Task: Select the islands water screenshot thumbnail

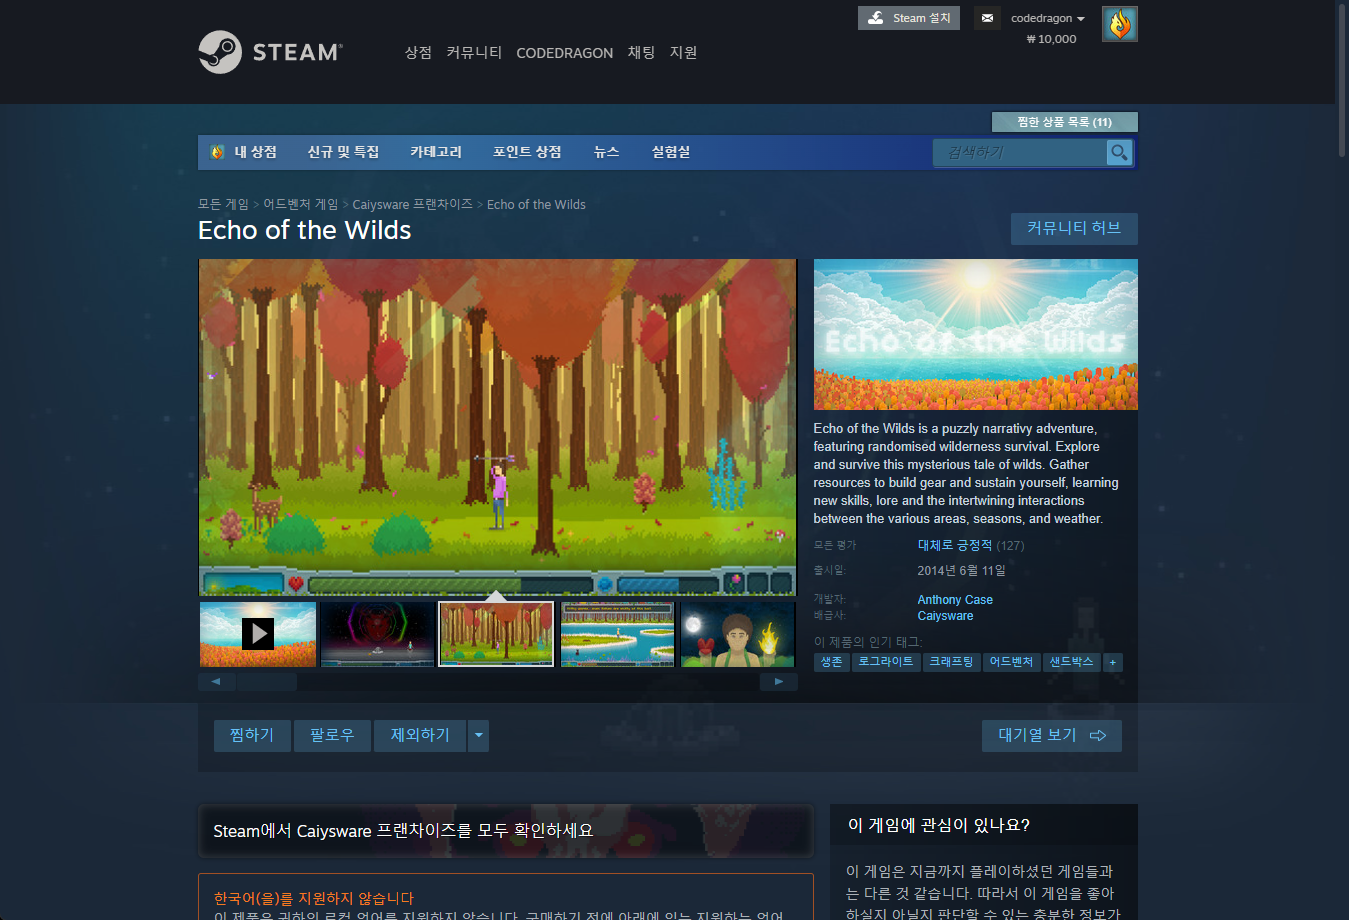Action: pyautogui.click(x=617, y=634)
